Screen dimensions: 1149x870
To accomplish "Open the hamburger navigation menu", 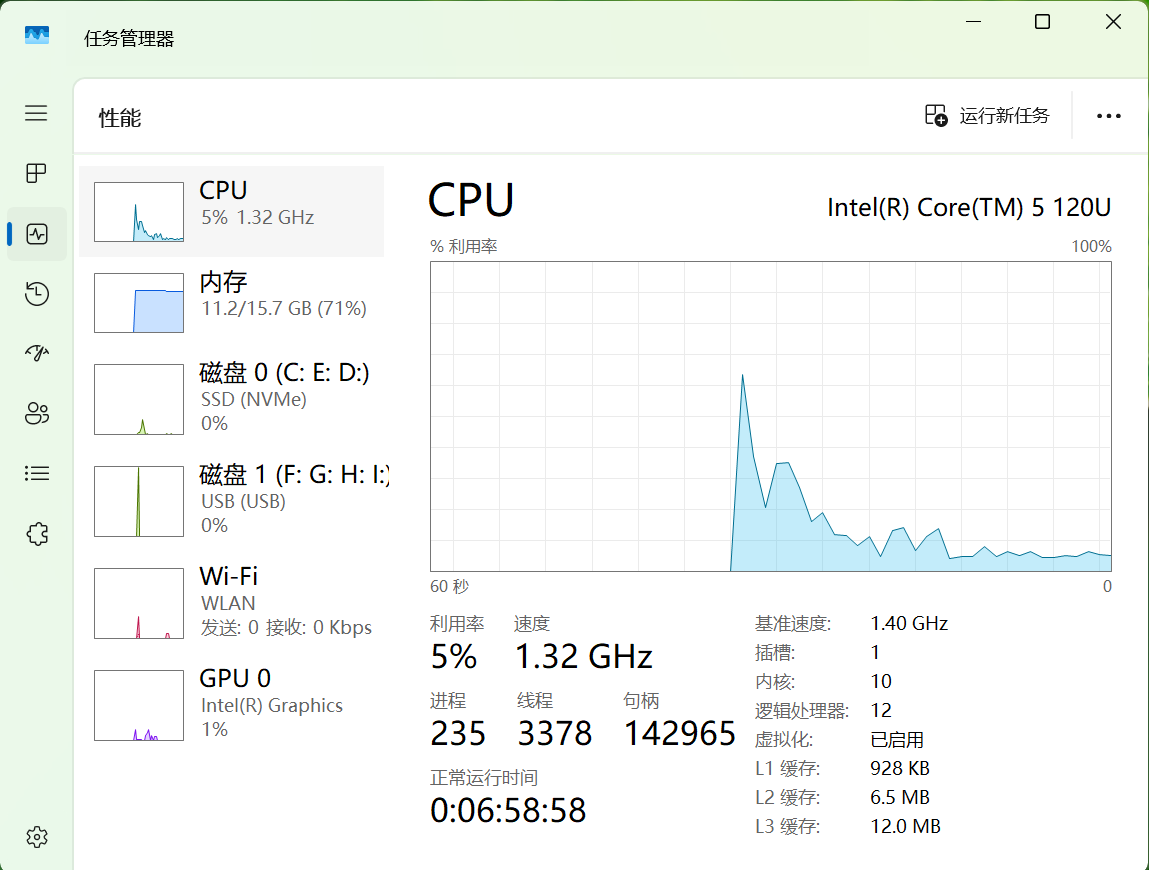I will click(x=36, y=113).
